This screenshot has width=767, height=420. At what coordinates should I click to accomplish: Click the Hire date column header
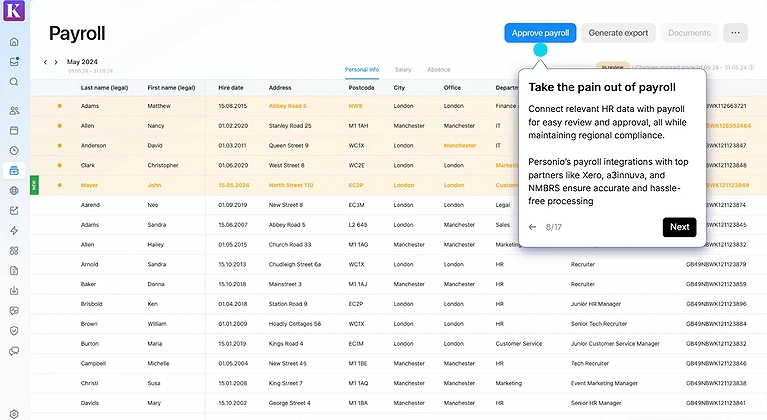tap(231, 88)
